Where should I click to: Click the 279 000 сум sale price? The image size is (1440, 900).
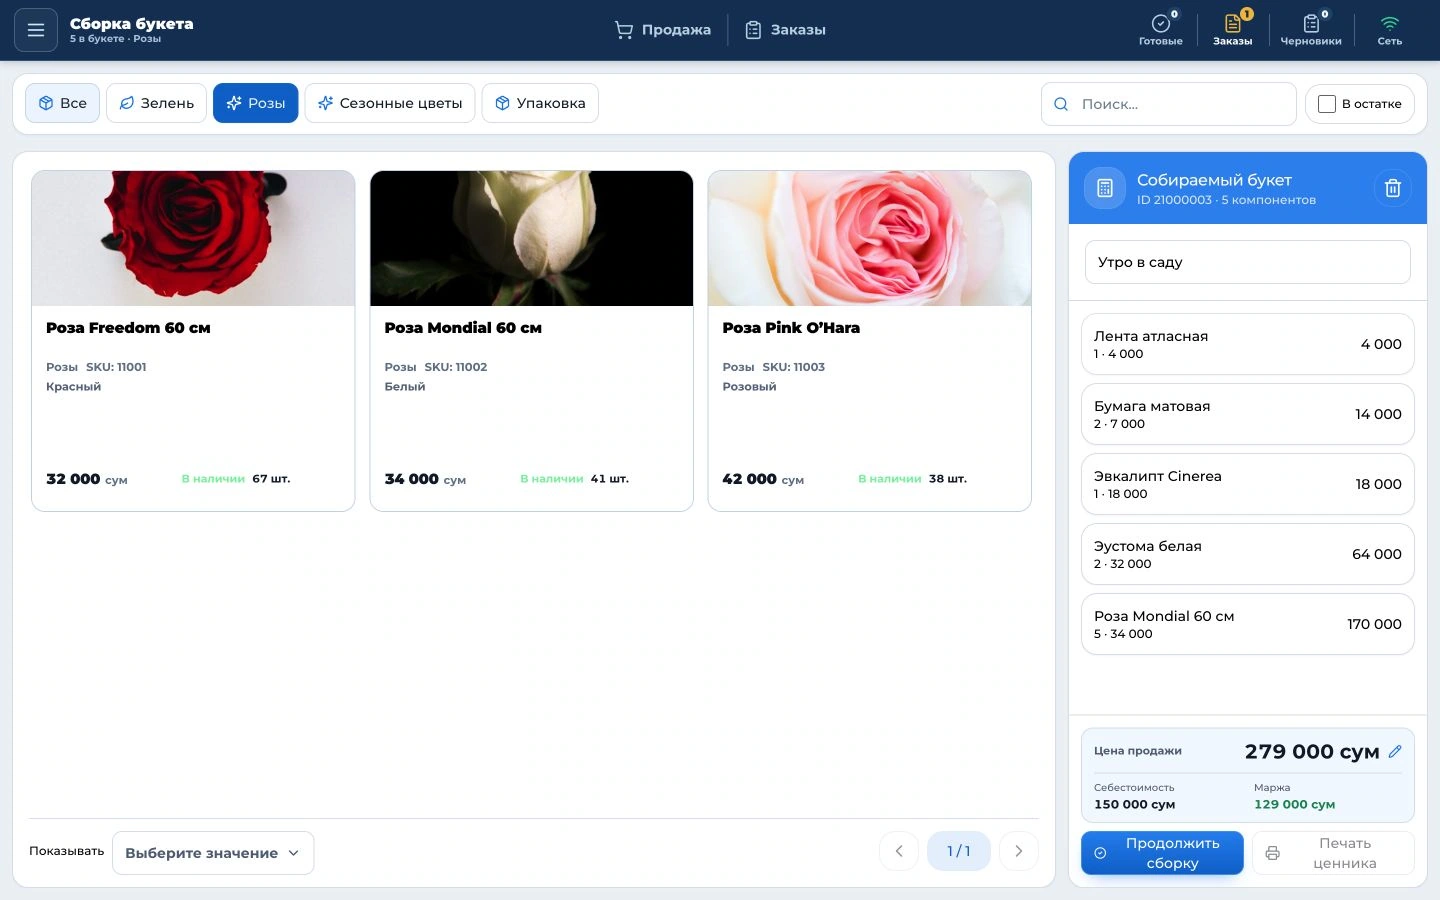coord(1312,751)
